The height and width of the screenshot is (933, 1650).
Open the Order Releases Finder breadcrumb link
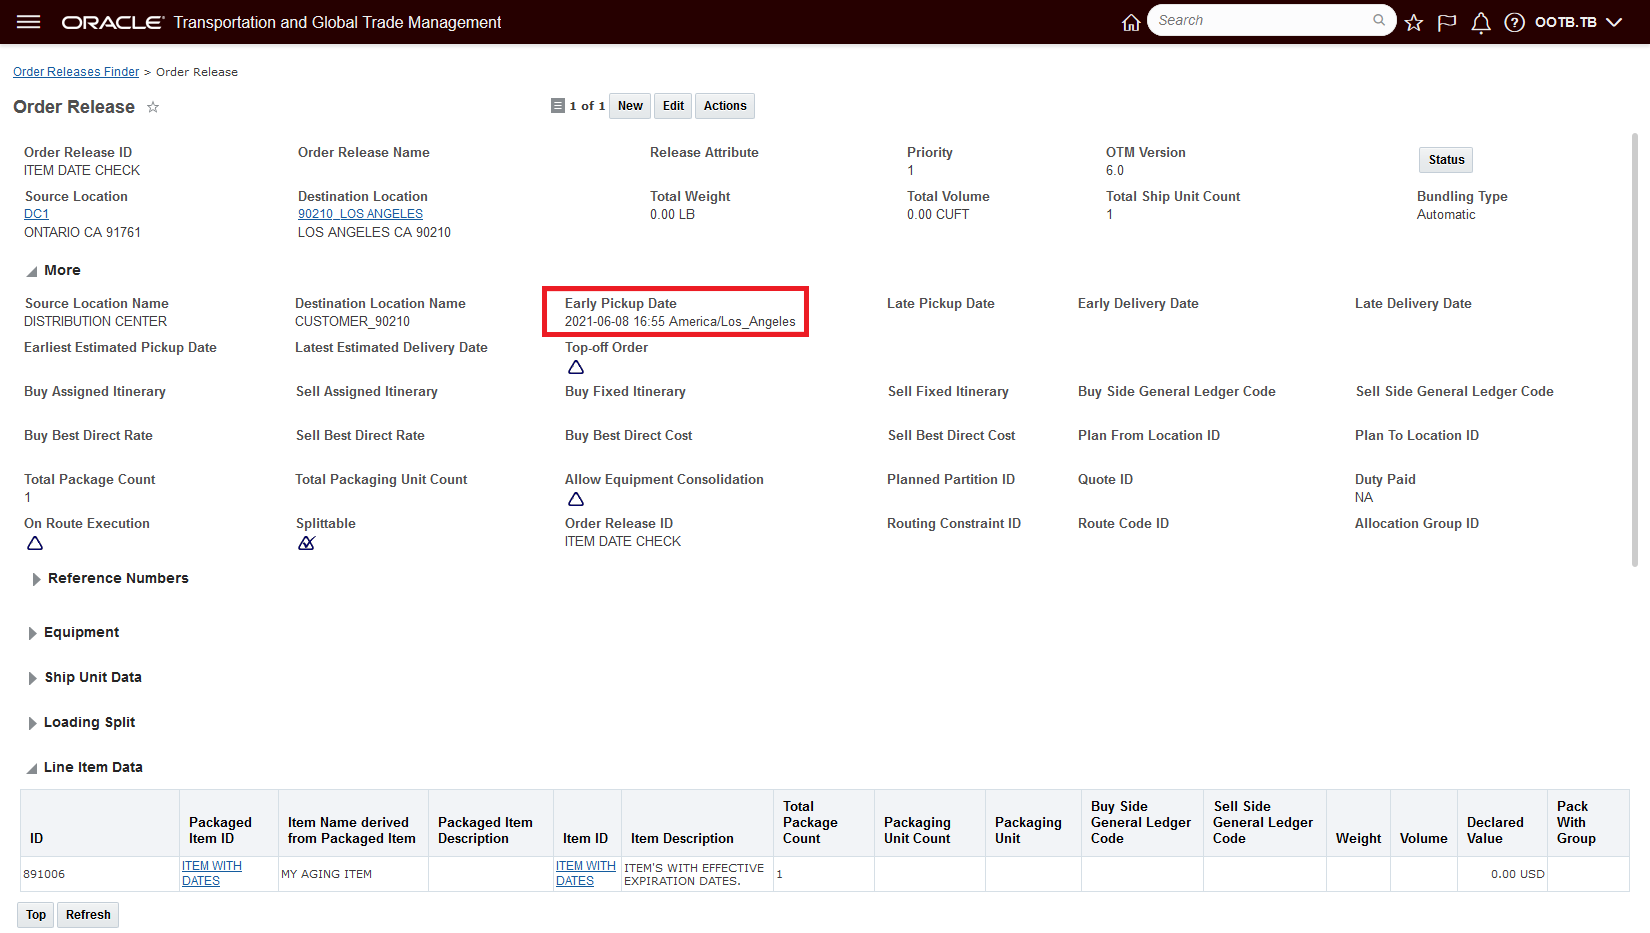click(76, 72)
